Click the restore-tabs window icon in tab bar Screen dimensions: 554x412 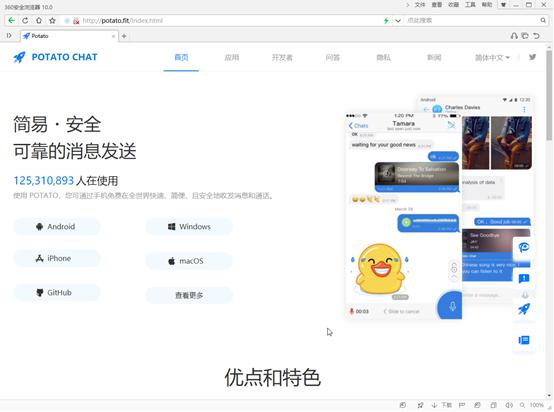(525, 36)
